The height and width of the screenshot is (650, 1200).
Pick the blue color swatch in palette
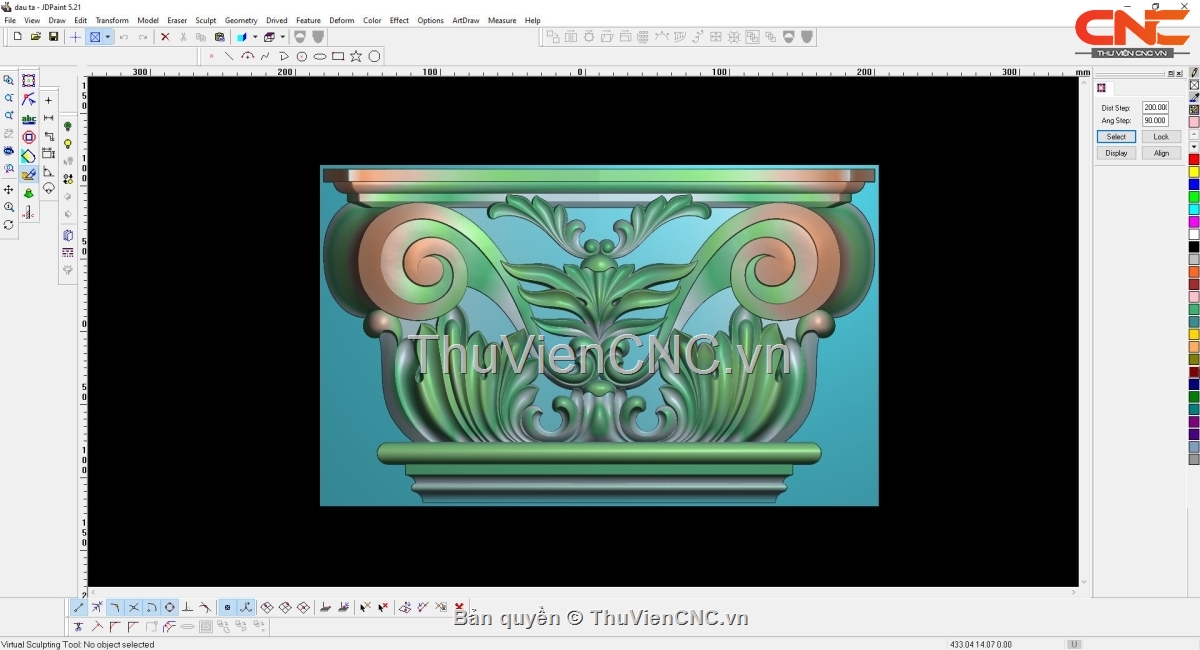pyautogui.click(x=1194, y=185)
